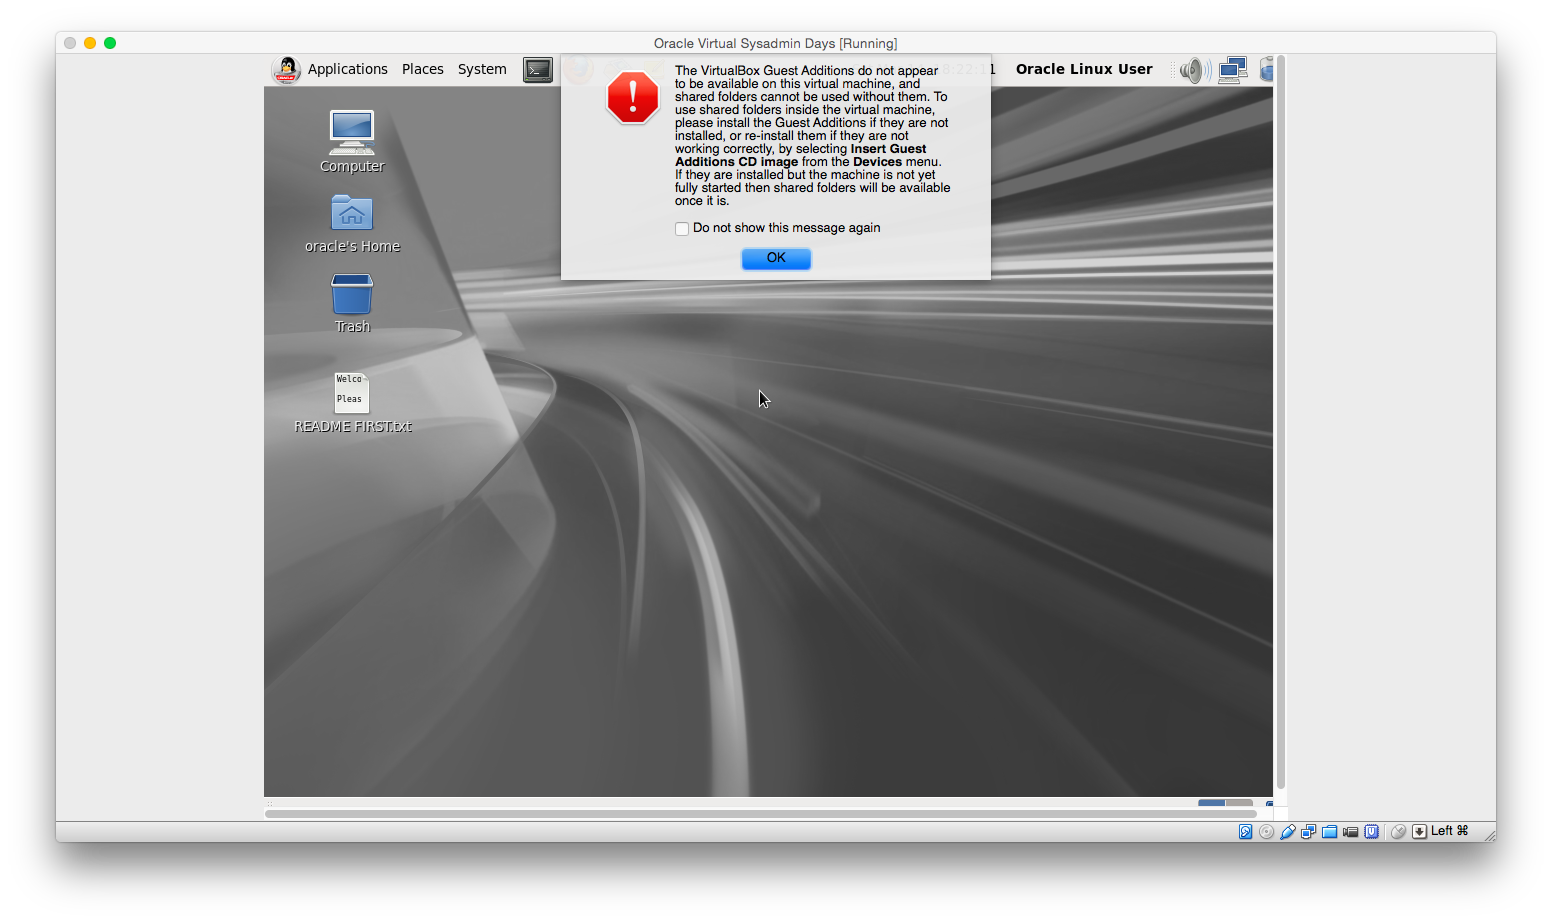Click the hard disk activity indicator
The height and width of the screenshot is (922, 1552).
point(1245,832)
